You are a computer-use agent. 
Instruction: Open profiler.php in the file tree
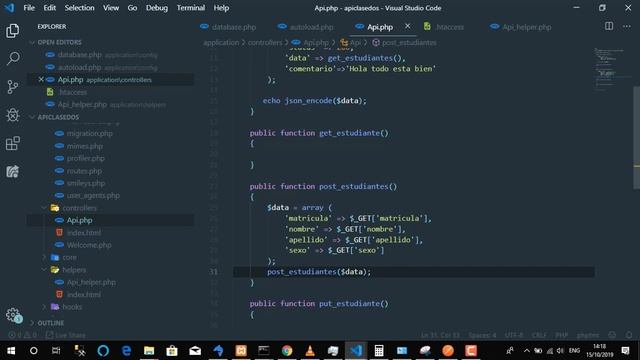(85, 158)
